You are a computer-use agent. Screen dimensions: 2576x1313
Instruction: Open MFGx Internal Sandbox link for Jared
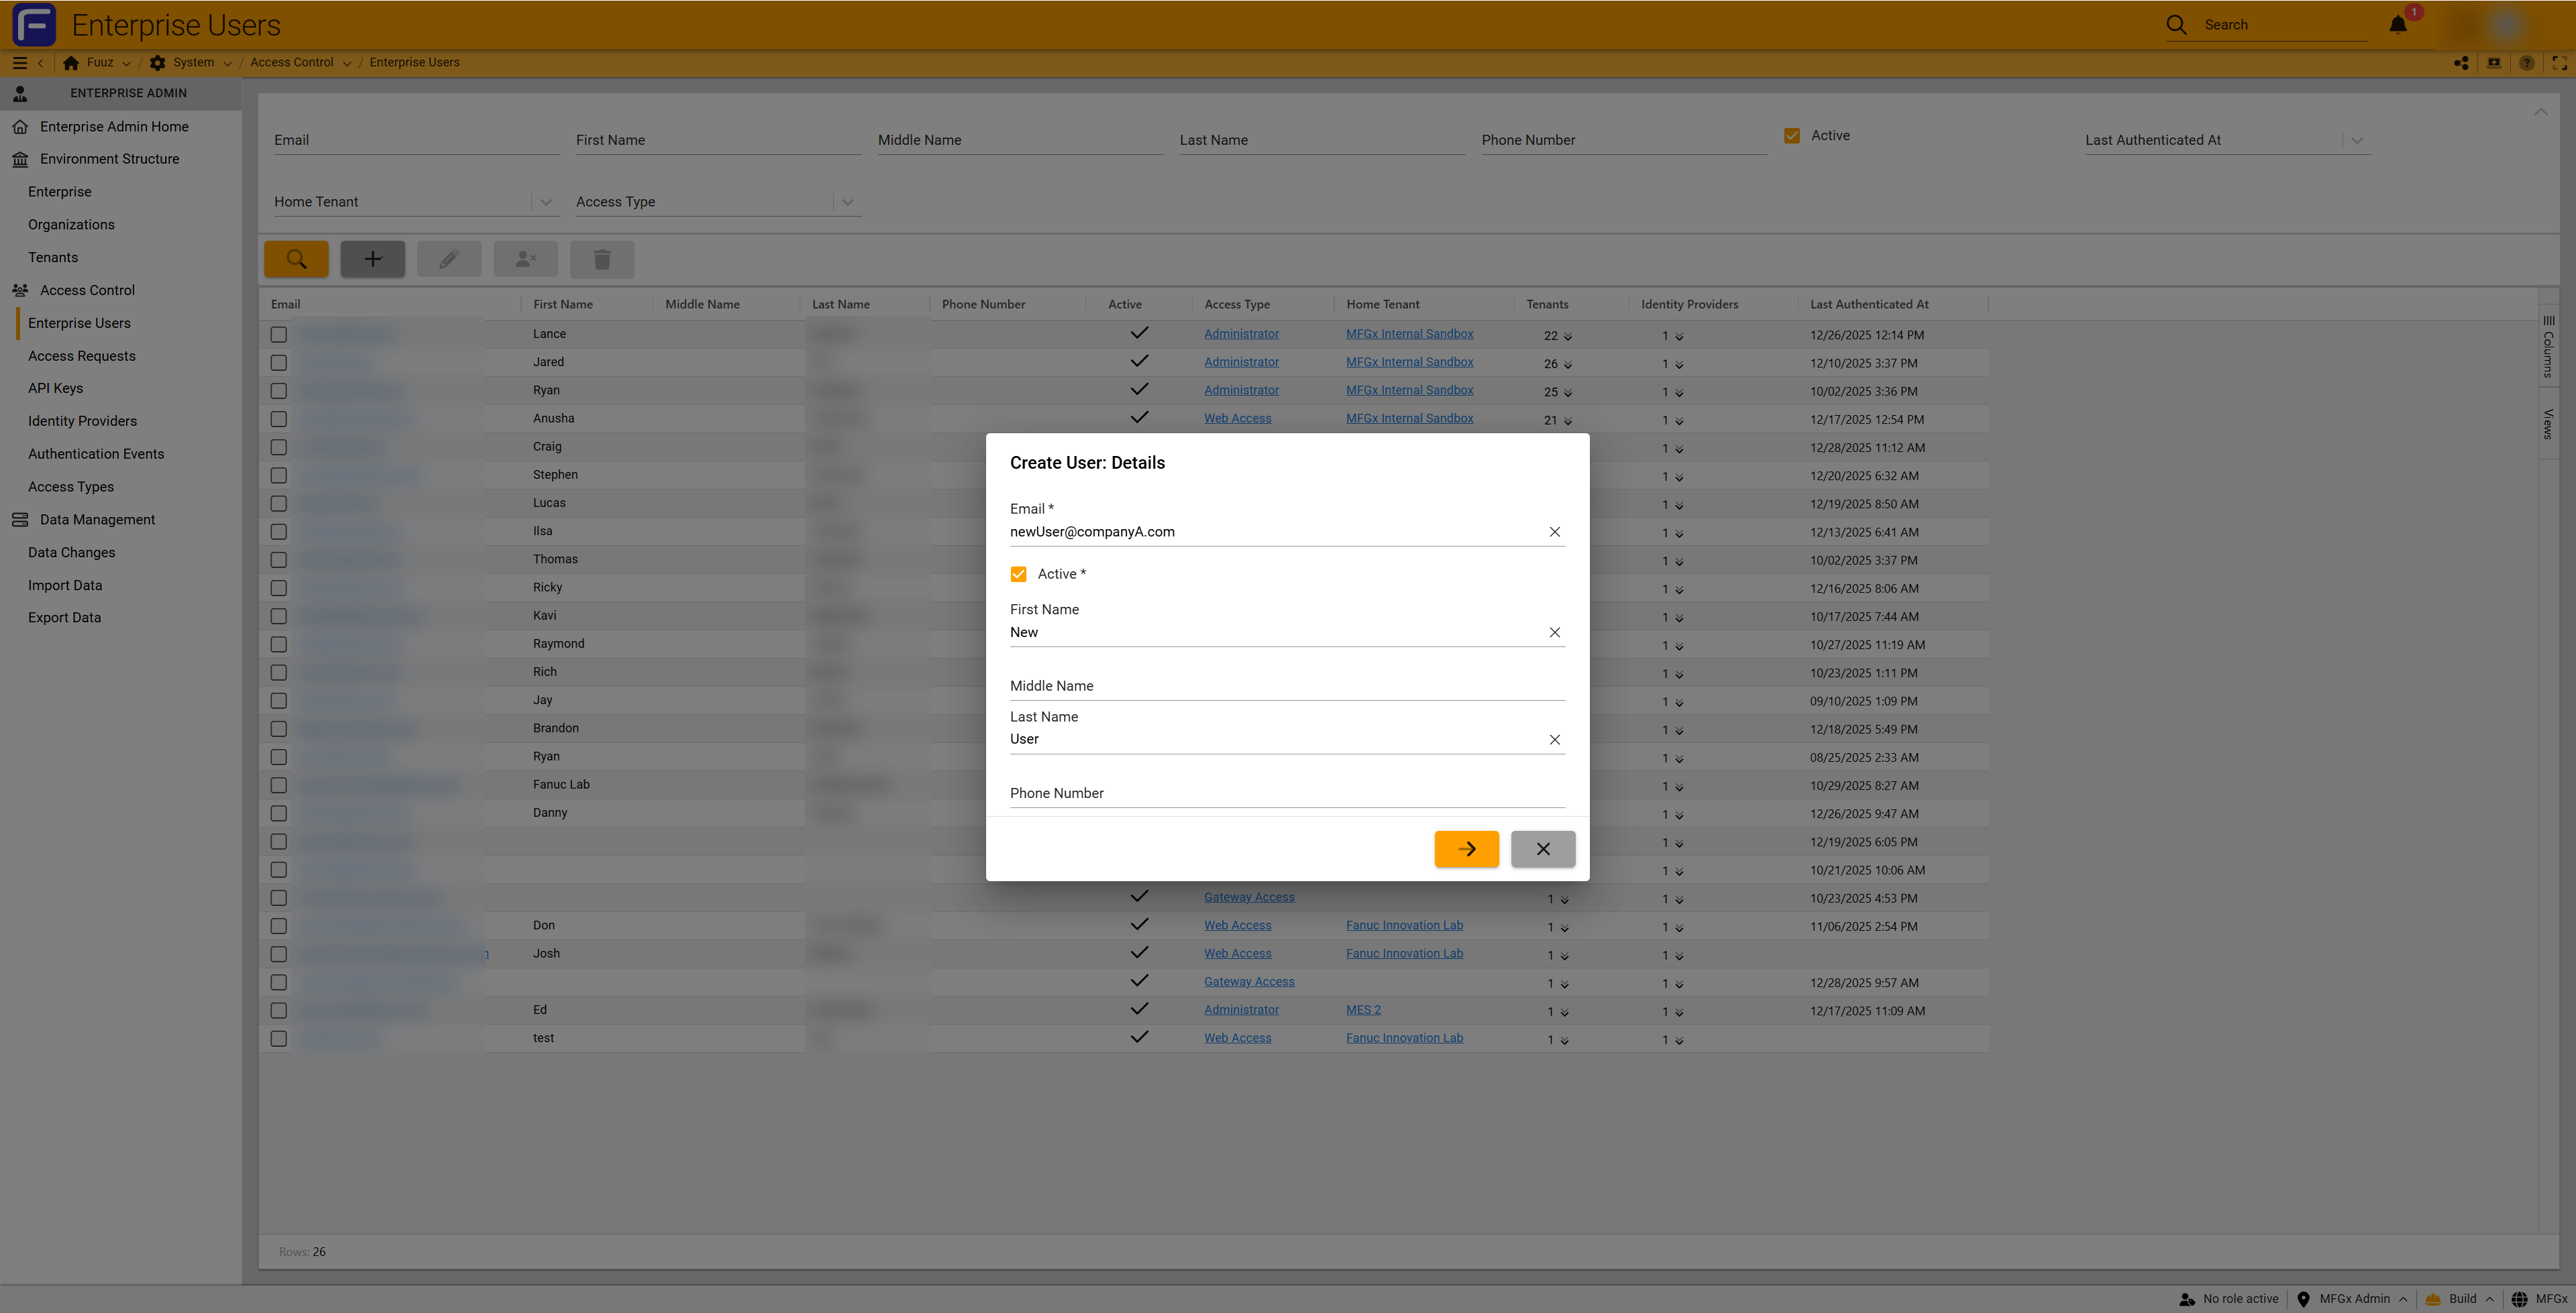click(x=1409, y=362)
